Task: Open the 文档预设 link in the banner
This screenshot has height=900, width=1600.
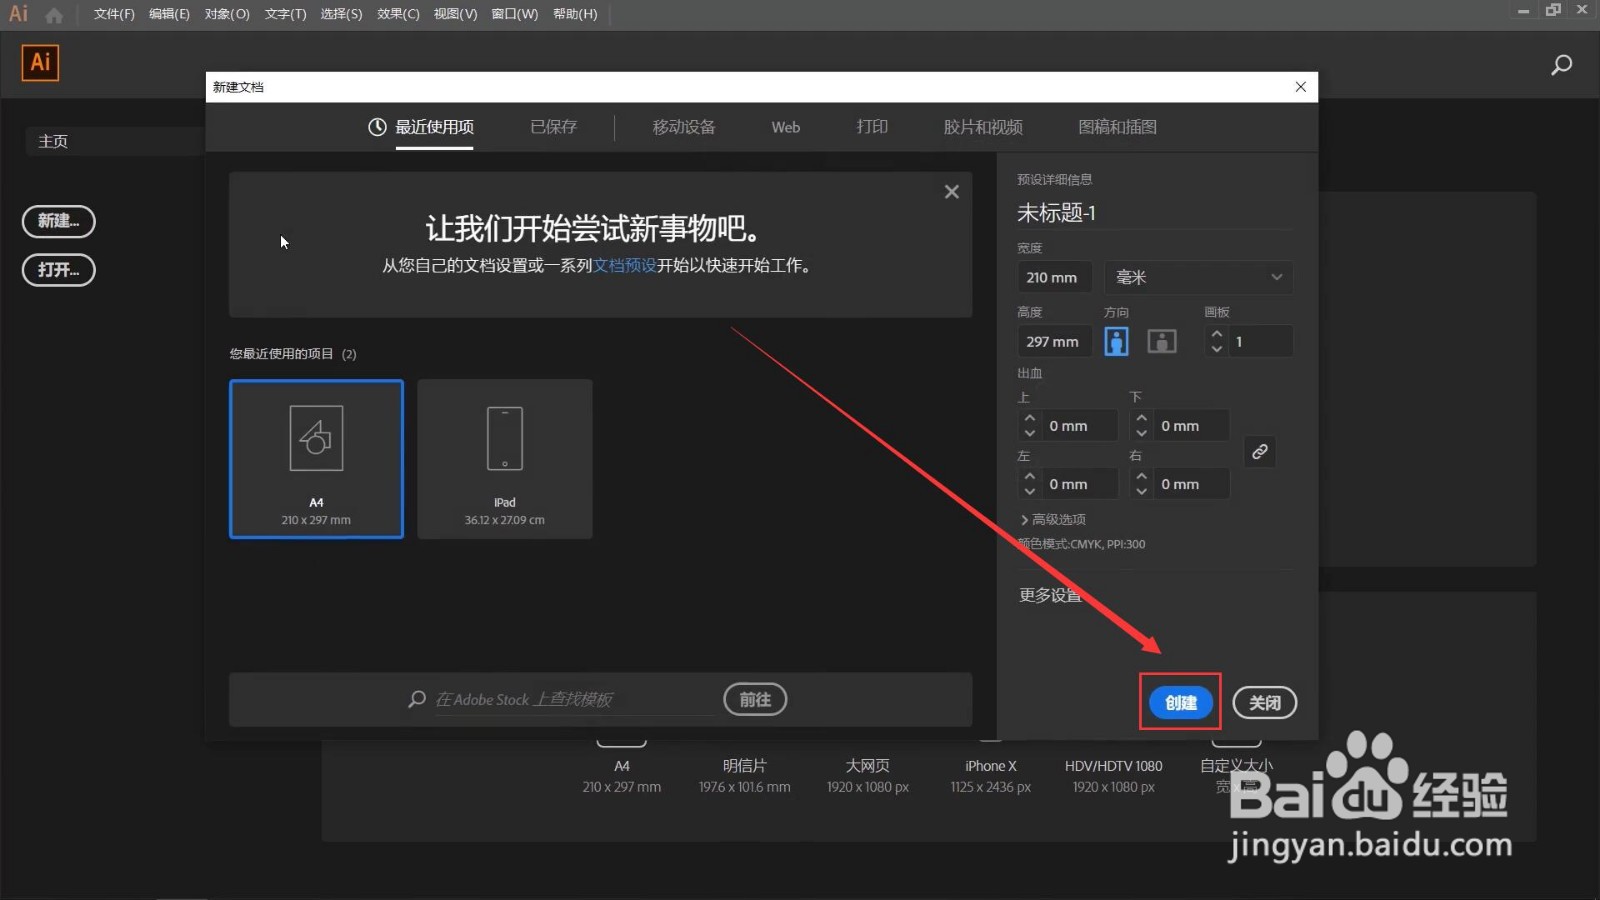Action: click(x=626, y=265)
